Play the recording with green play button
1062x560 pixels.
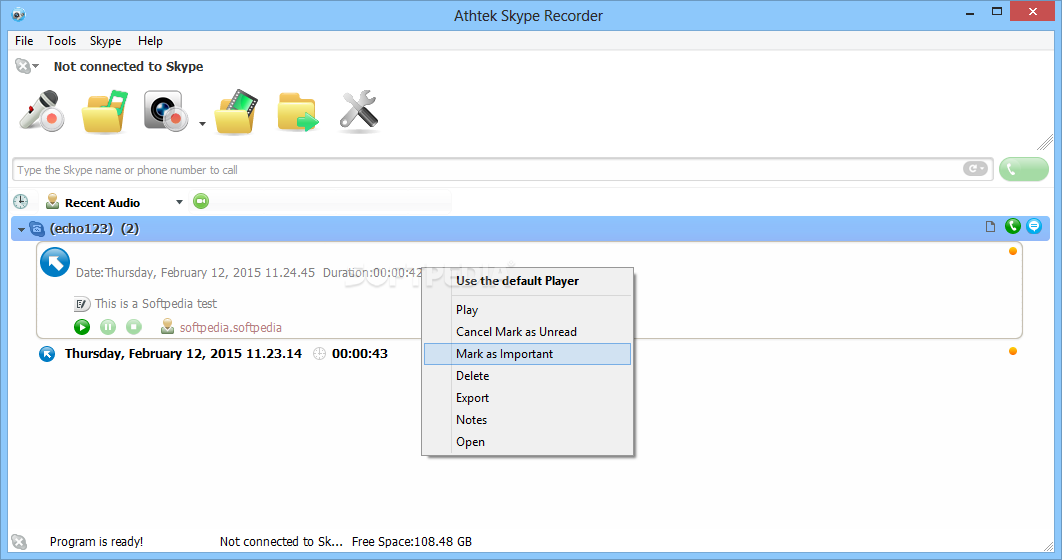pos(82,327)
